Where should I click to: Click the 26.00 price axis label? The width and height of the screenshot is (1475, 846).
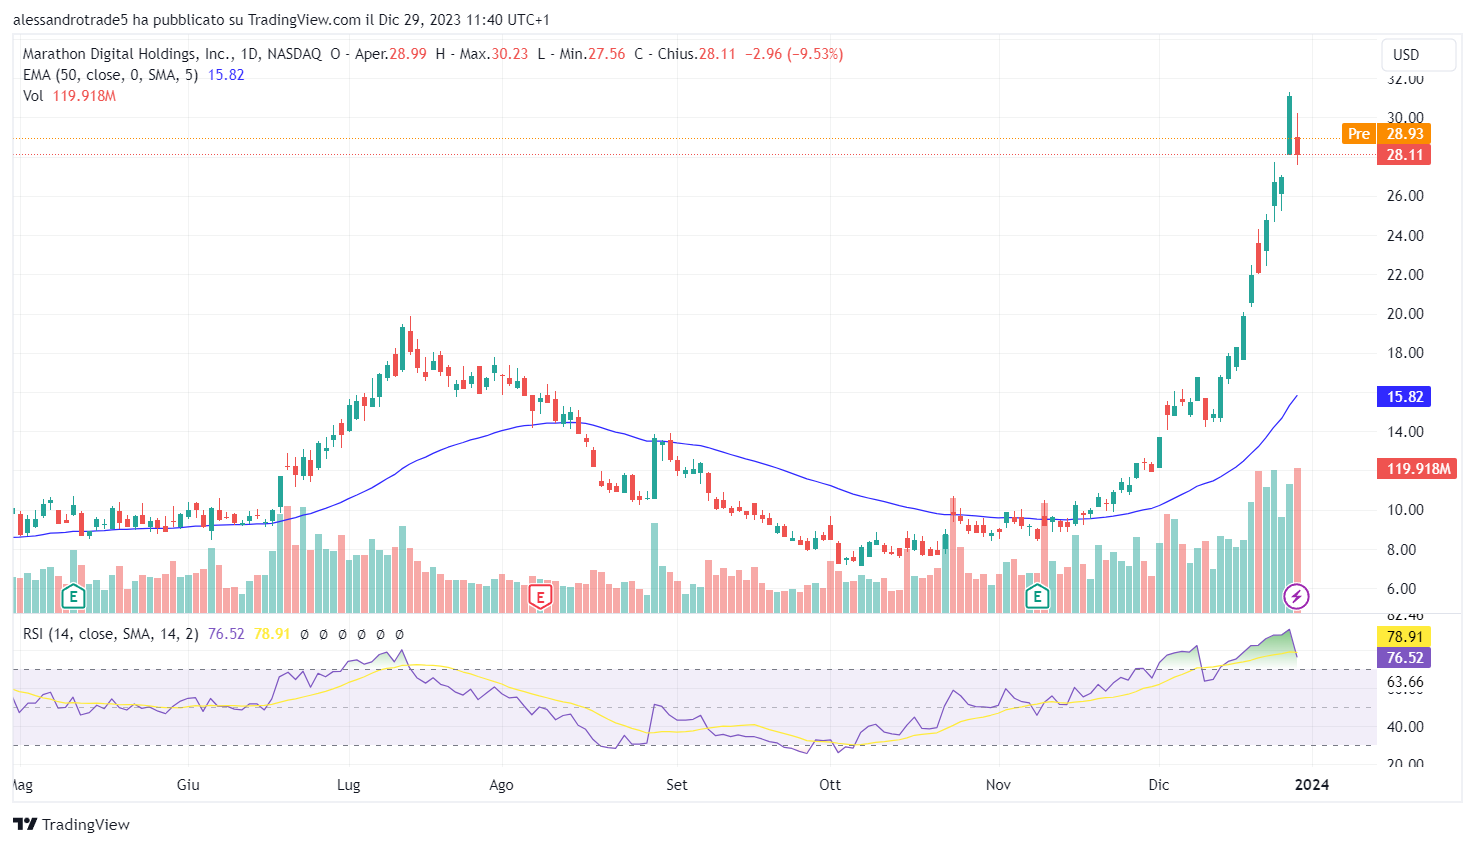pos(1404,196)
